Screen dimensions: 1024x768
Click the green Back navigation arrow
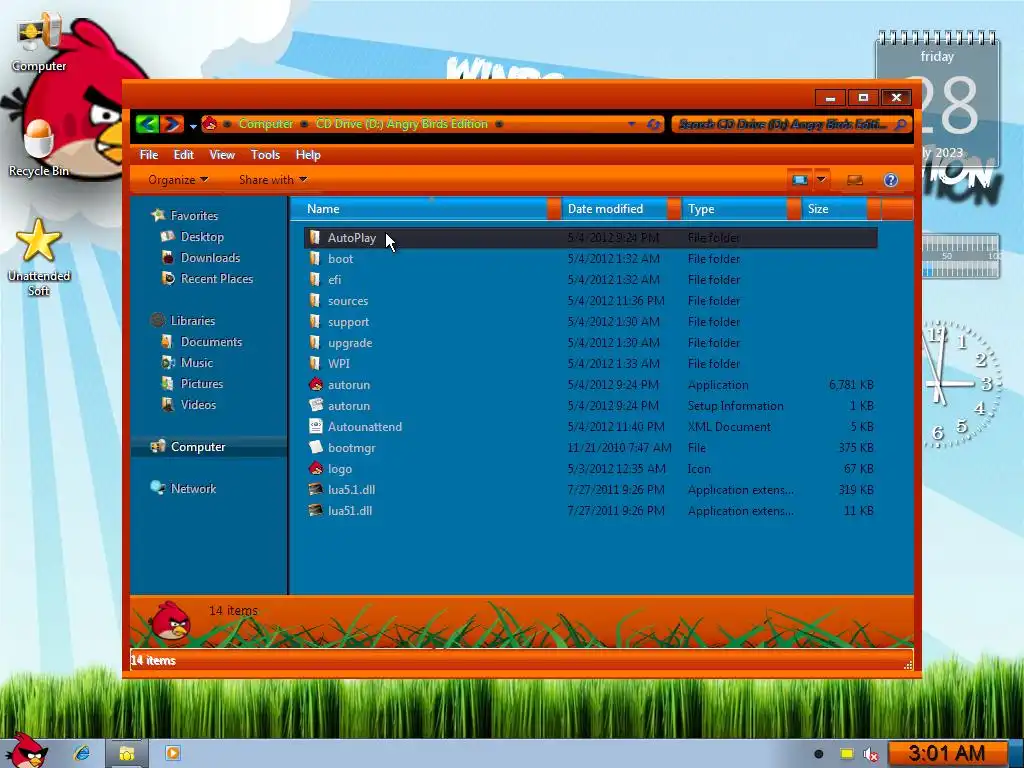coord(148,123)
